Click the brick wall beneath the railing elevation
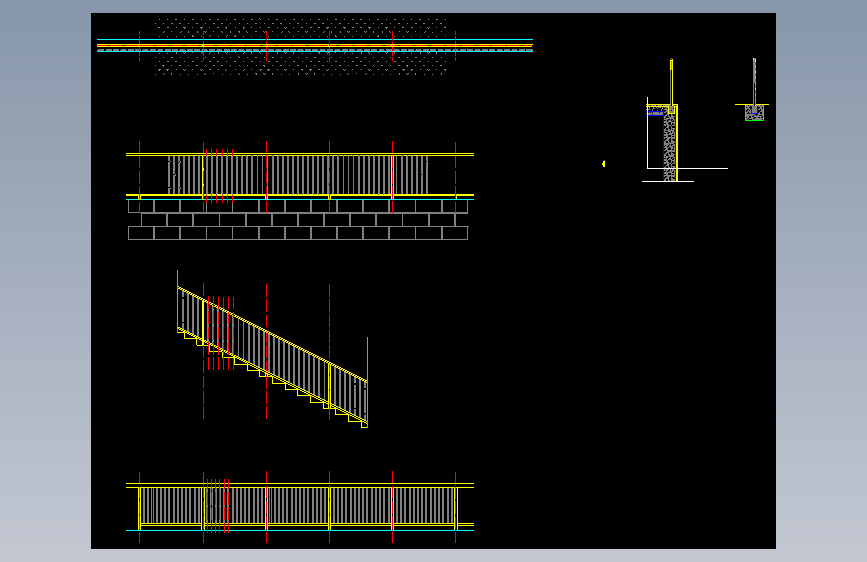This screenshot has width=867, height=562. pyautogui.click(x=298, y=220)
